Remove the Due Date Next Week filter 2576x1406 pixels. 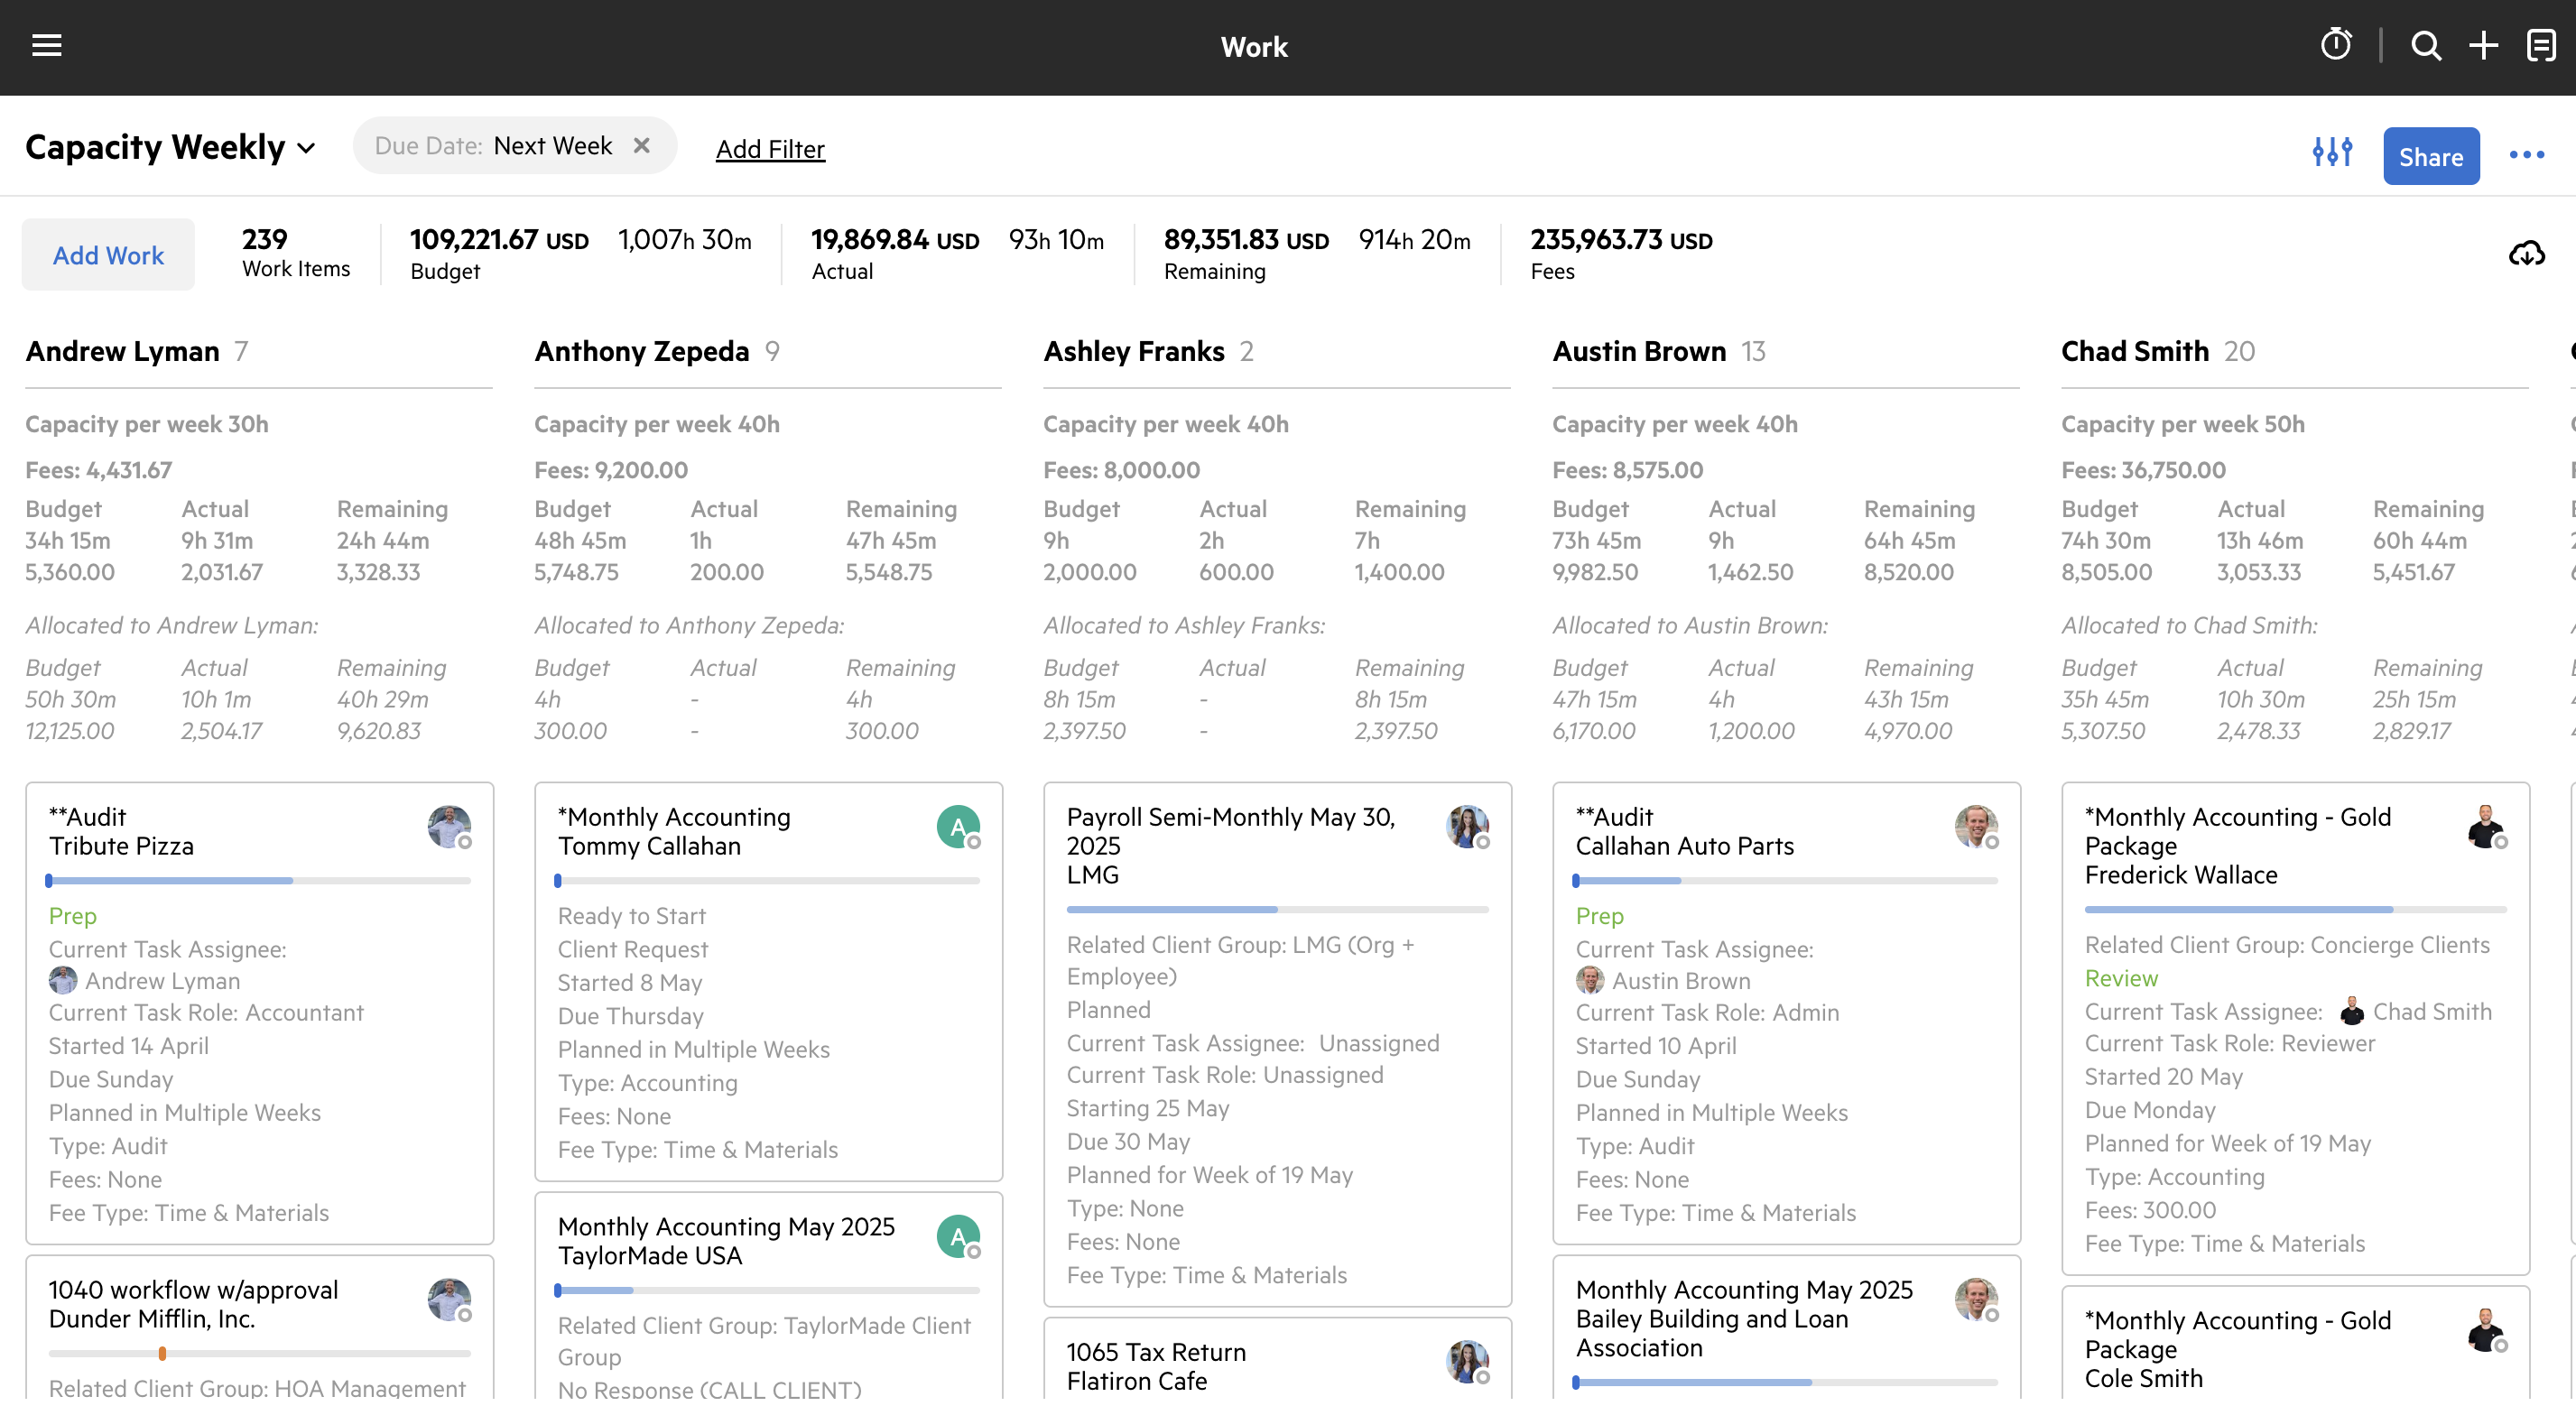[642, 146]
